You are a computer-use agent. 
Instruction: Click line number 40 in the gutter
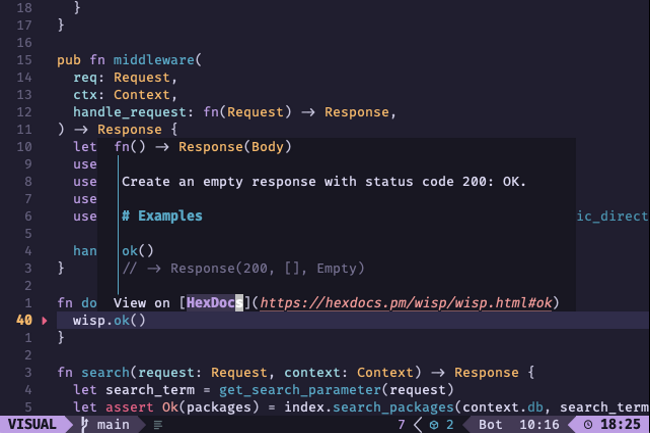[24, 320]
